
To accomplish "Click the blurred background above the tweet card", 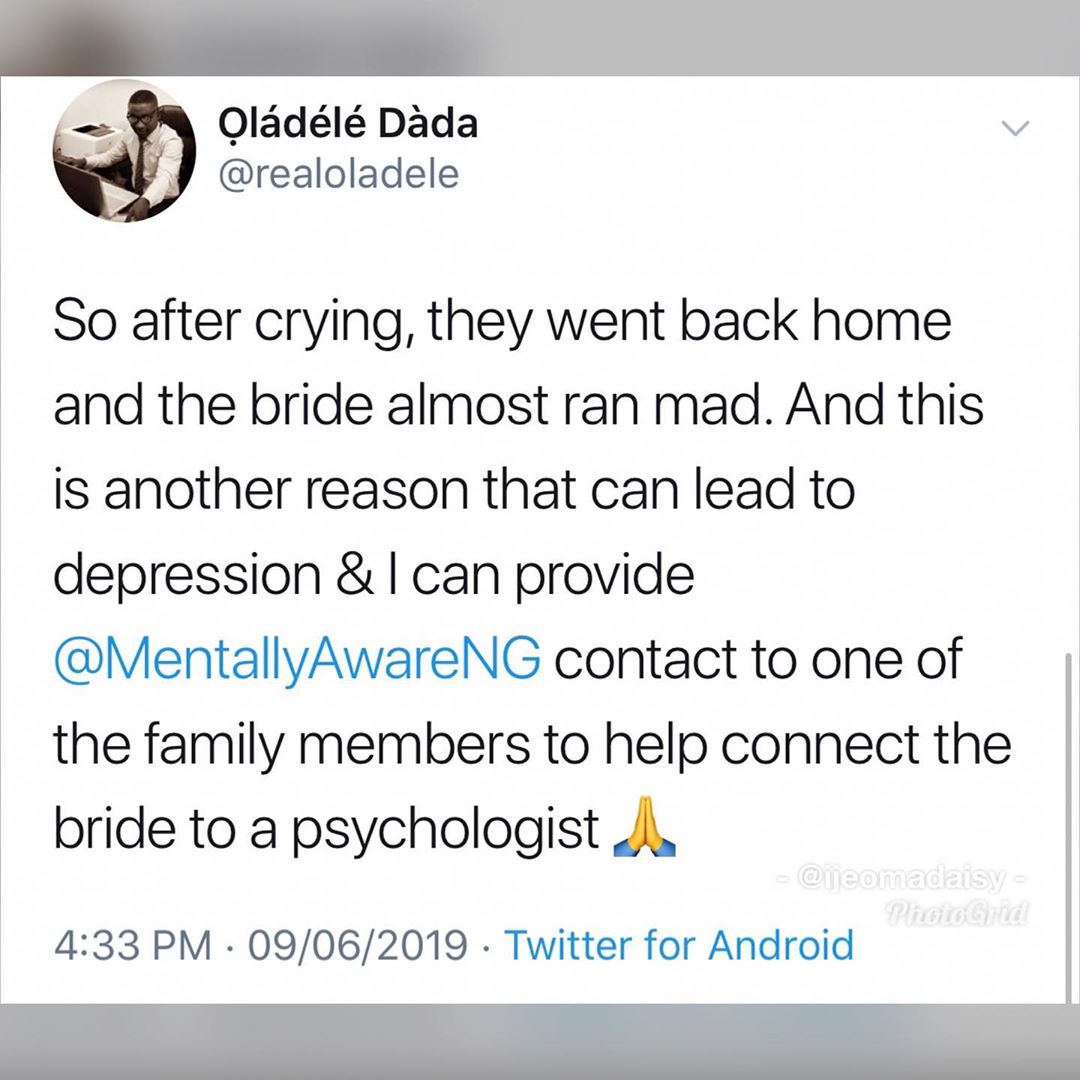I will pyautogui.click(x=540, y=35).
